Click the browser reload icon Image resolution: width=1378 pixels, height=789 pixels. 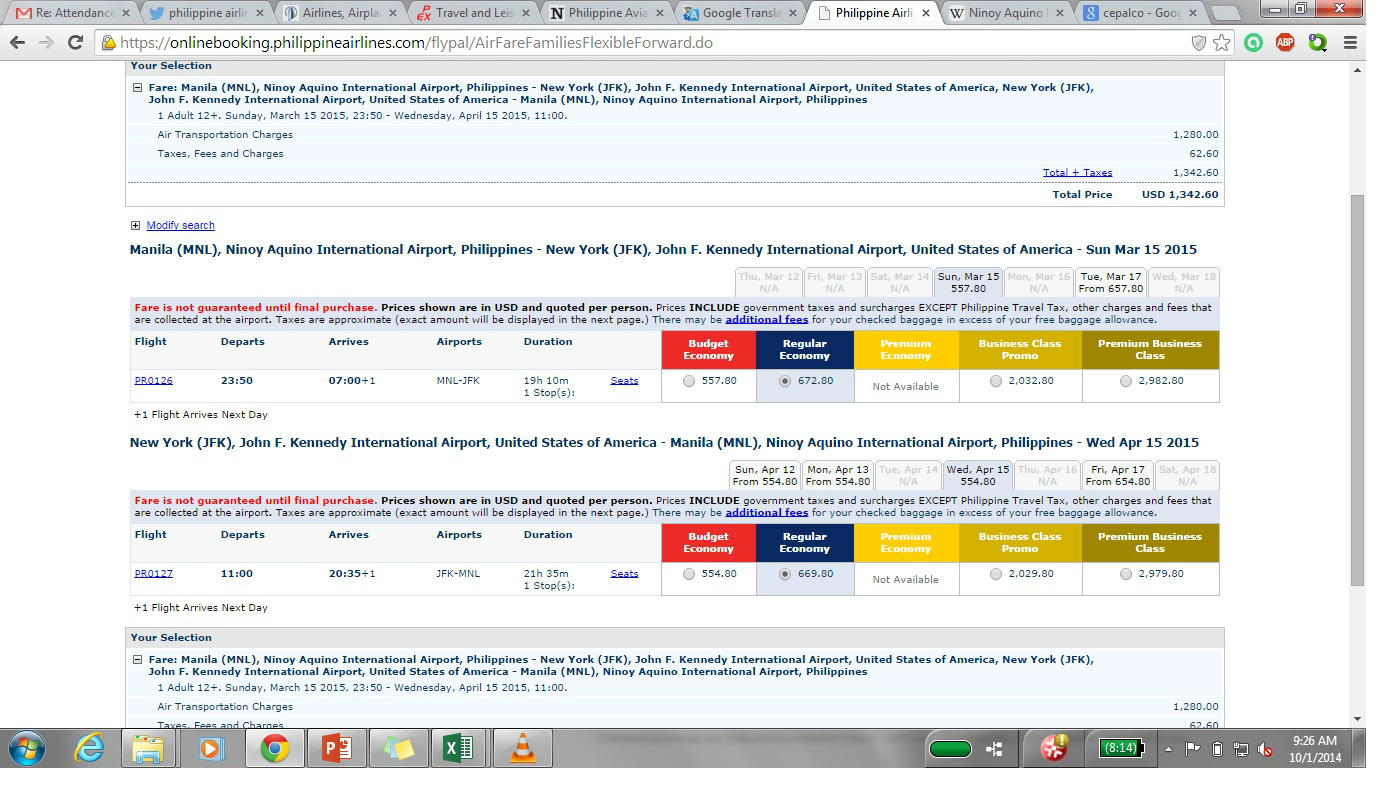[75, 43]
